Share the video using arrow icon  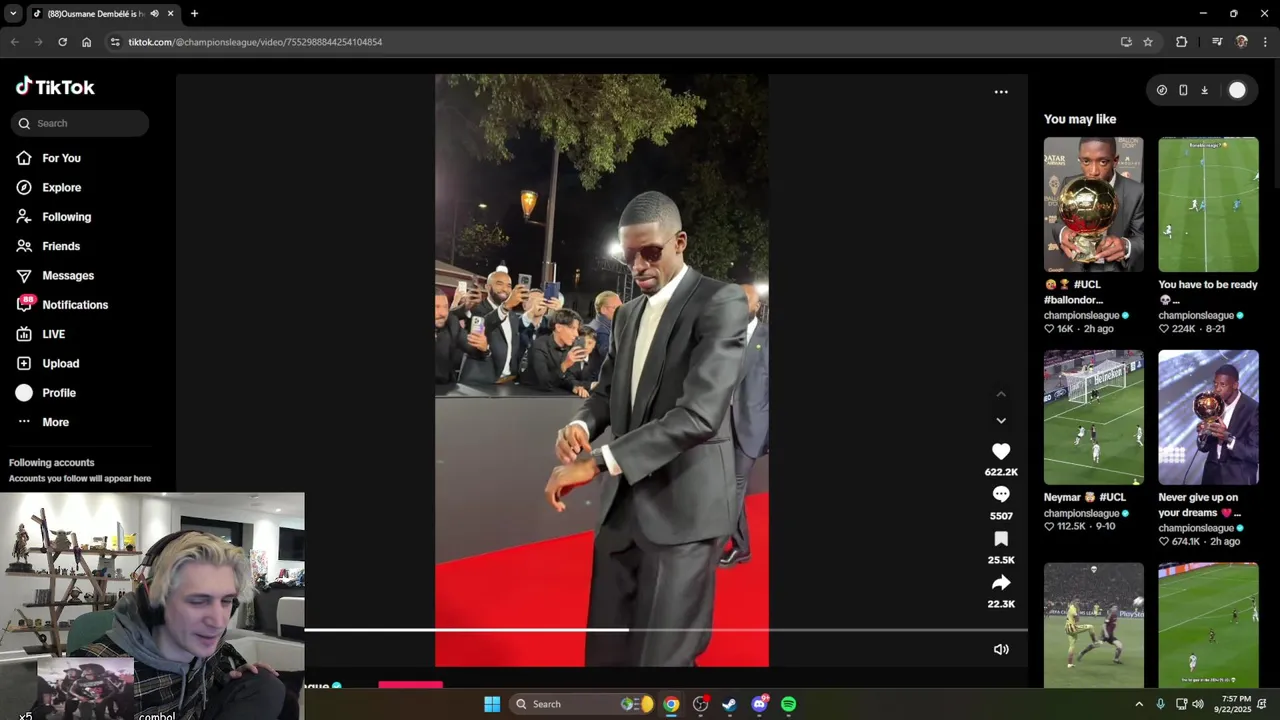coord(1001,583)
